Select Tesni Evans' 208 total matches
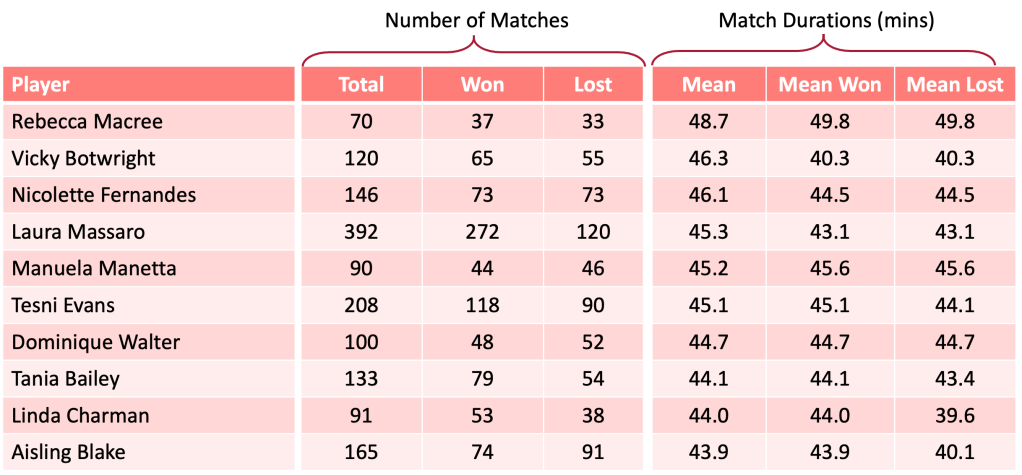This screenshot has height=475, width=1022. tap(361, 305)
